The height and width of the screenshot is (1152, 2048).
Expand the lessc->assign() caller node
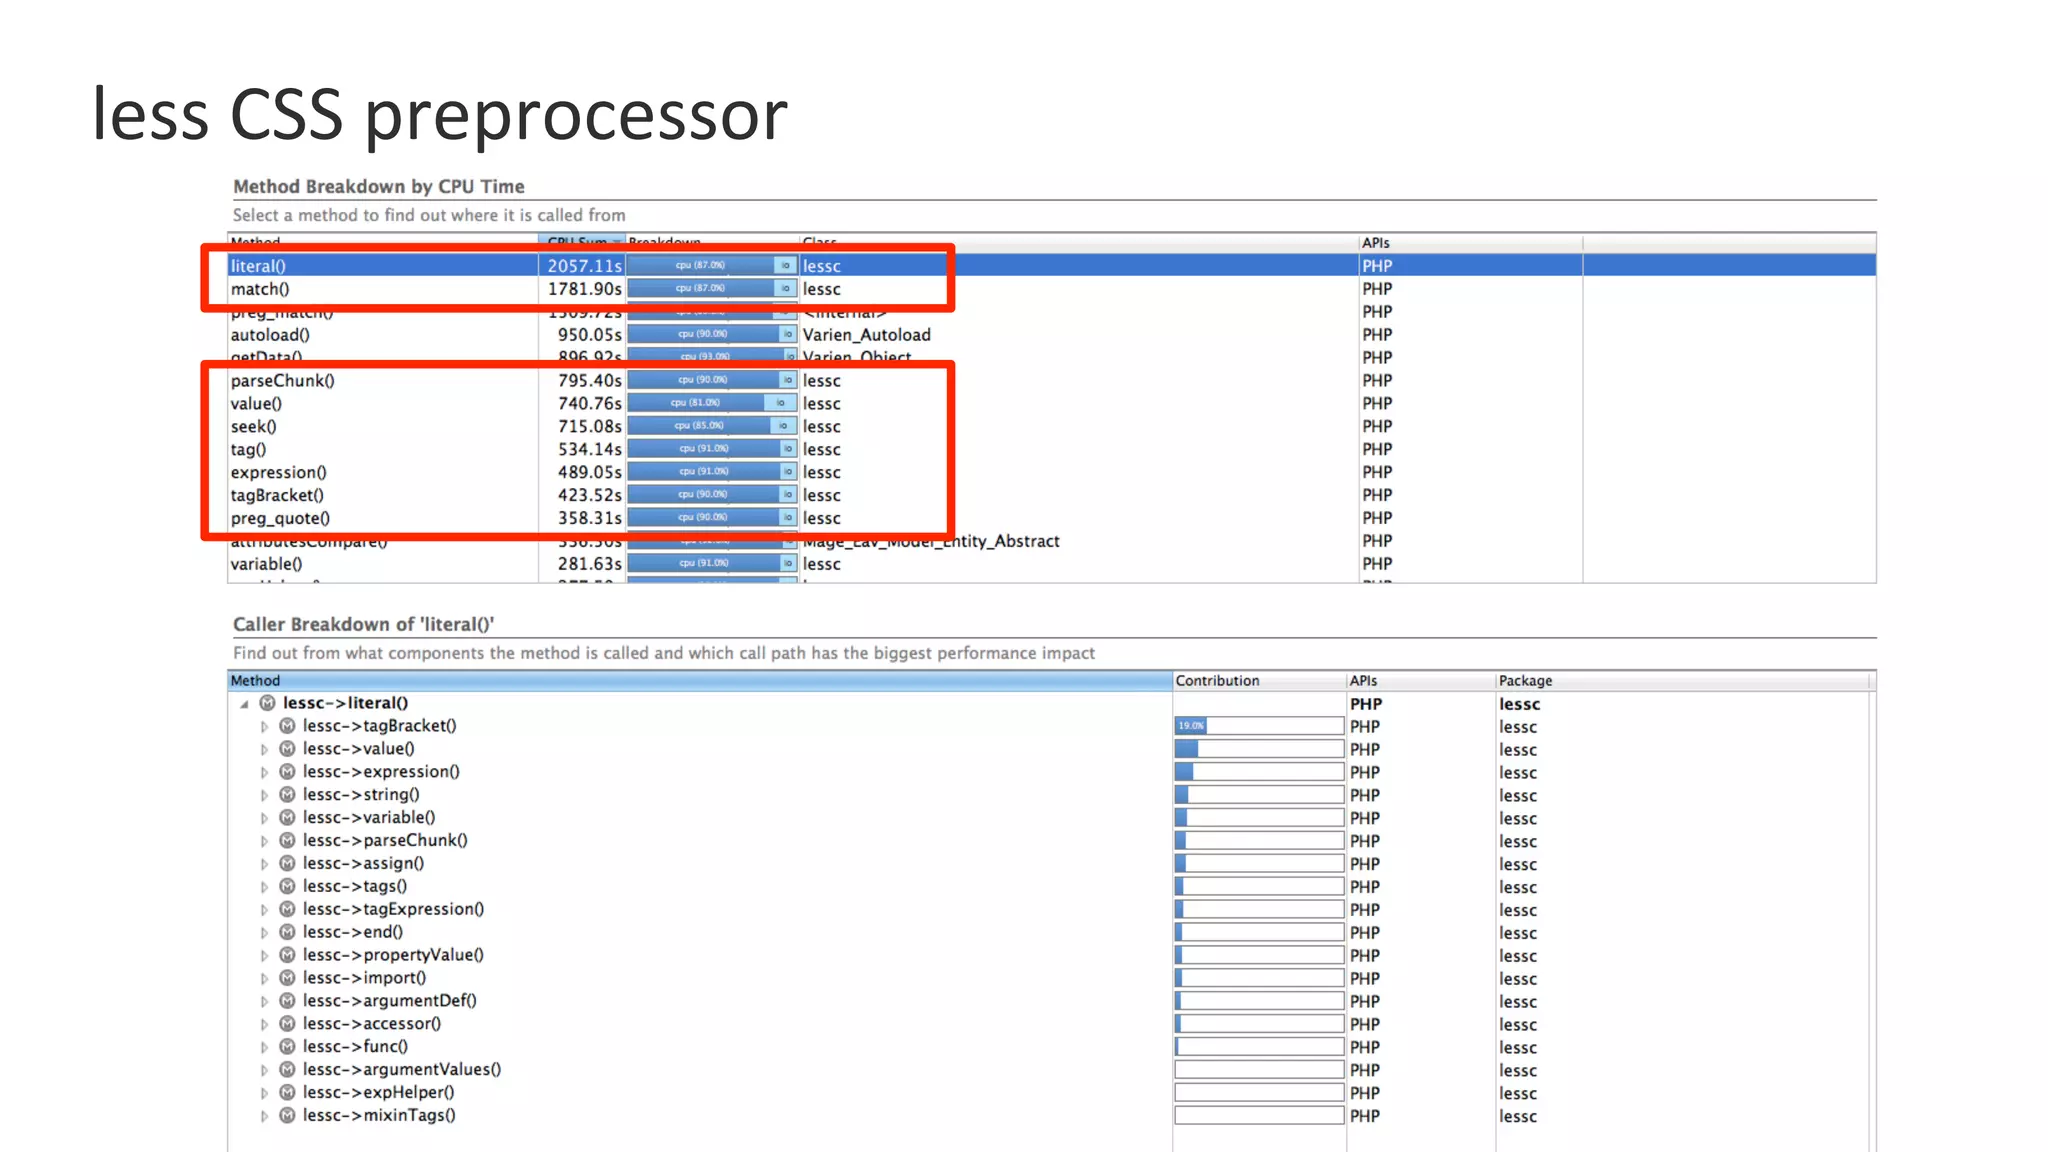click(x=264, y=865)
